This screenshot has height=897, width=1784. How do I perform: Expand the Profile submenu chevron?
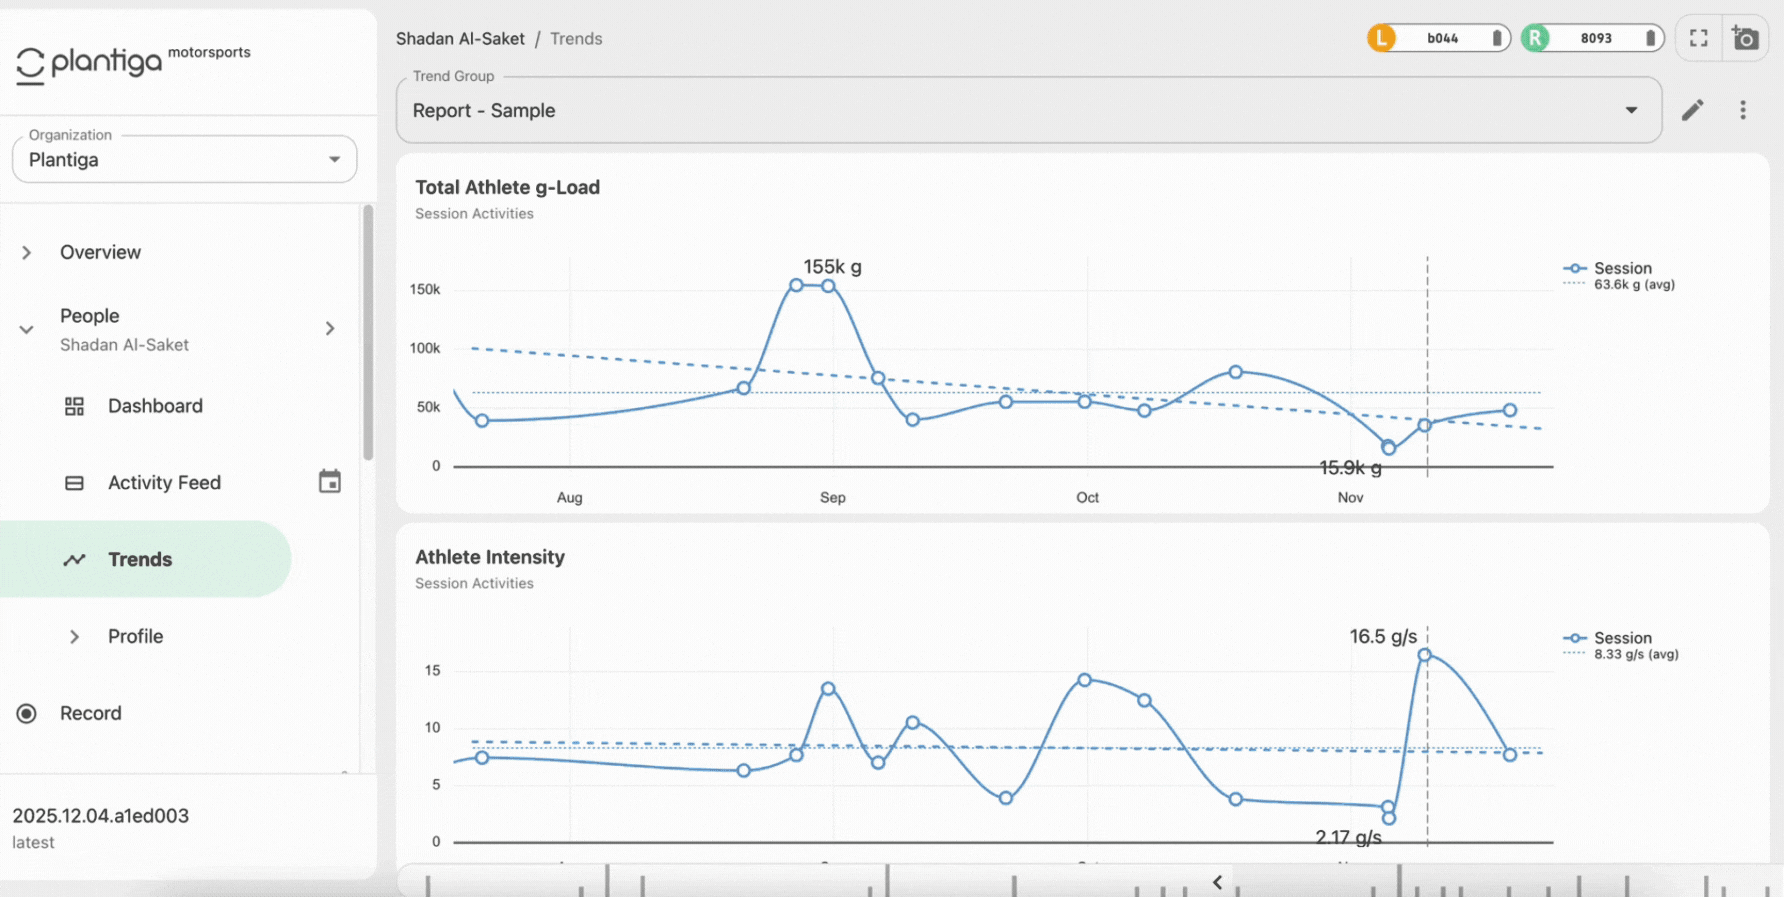tap(74, 637)
